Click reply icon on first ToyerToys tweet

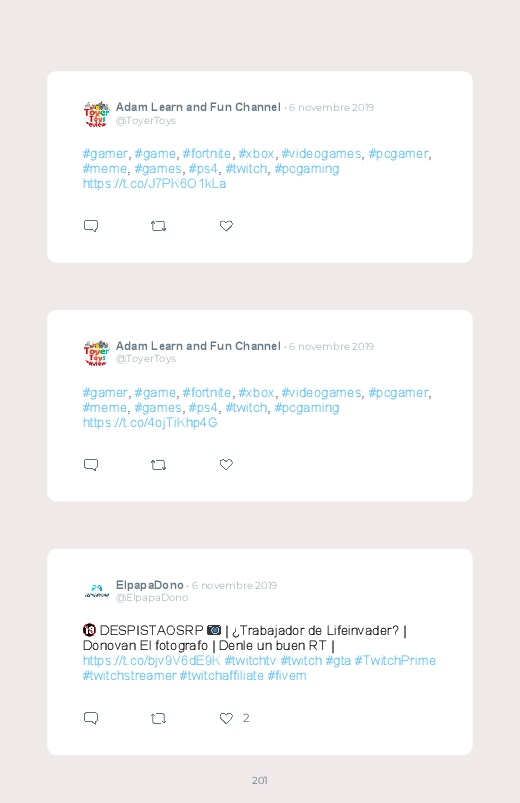point(91,226)
